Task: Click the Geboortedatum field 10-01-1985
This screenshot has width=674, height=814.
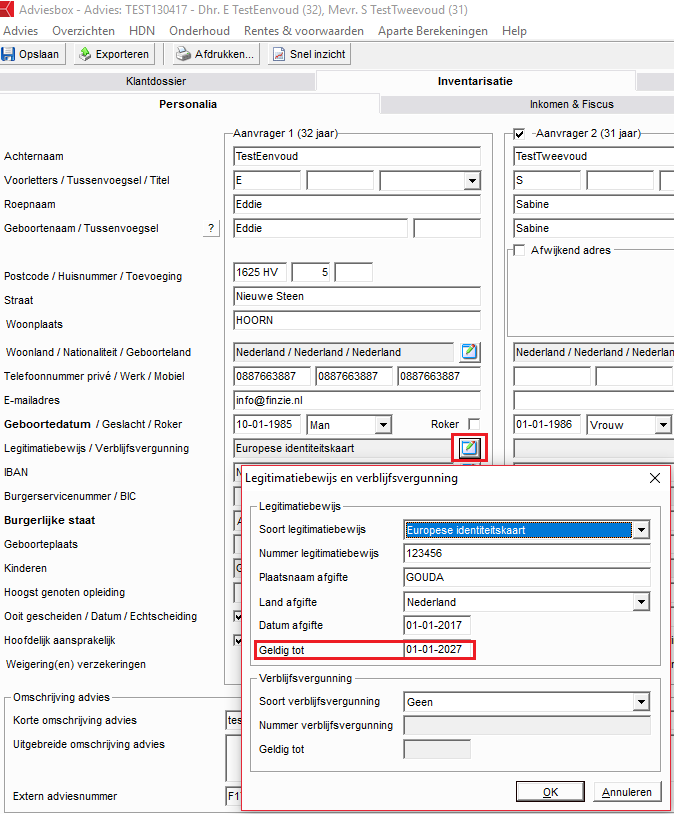Action: (267, 424)
